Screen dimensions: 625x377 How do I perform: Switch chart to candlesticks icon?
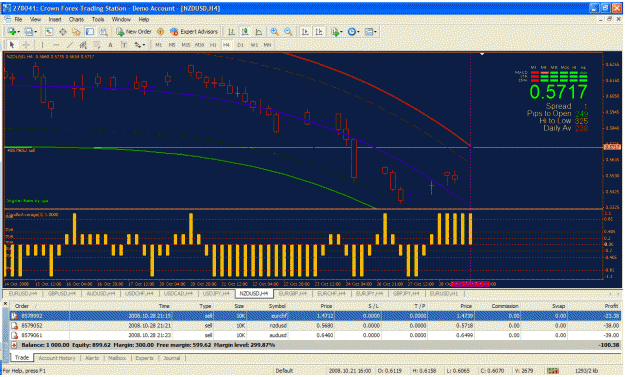[245, 31]
